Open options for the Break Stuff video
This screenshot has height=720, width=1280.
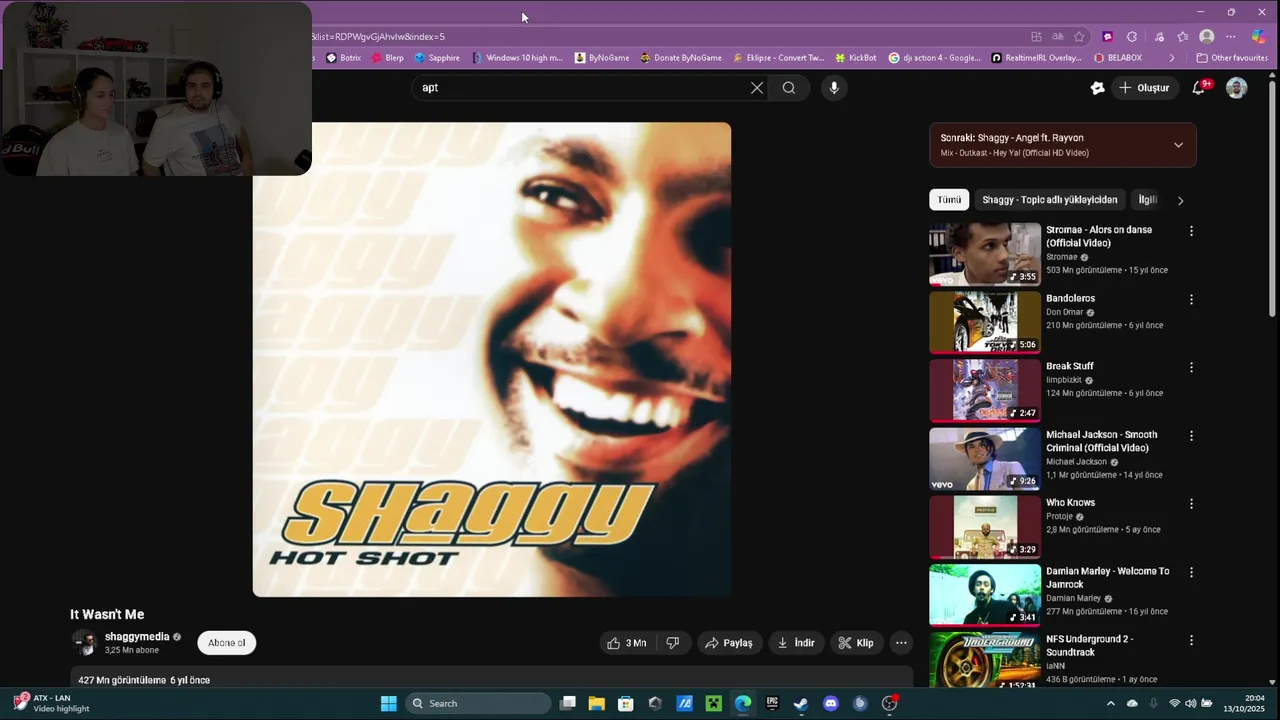(1191, 367)
